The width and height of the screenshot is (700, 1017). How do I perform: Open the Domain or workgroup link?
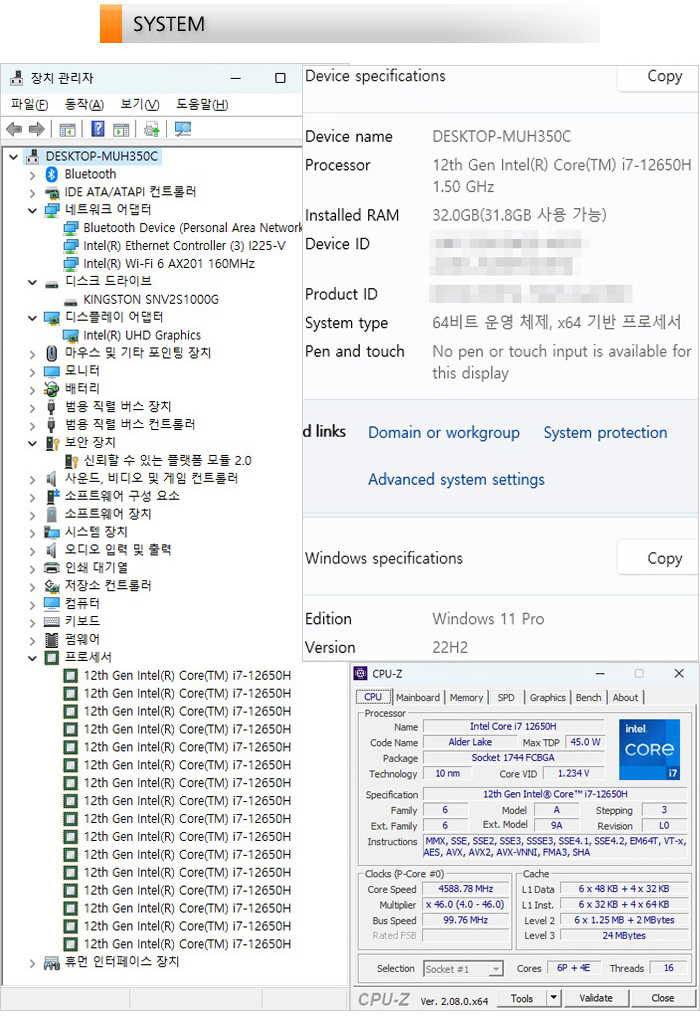click(x=444, y=433)
